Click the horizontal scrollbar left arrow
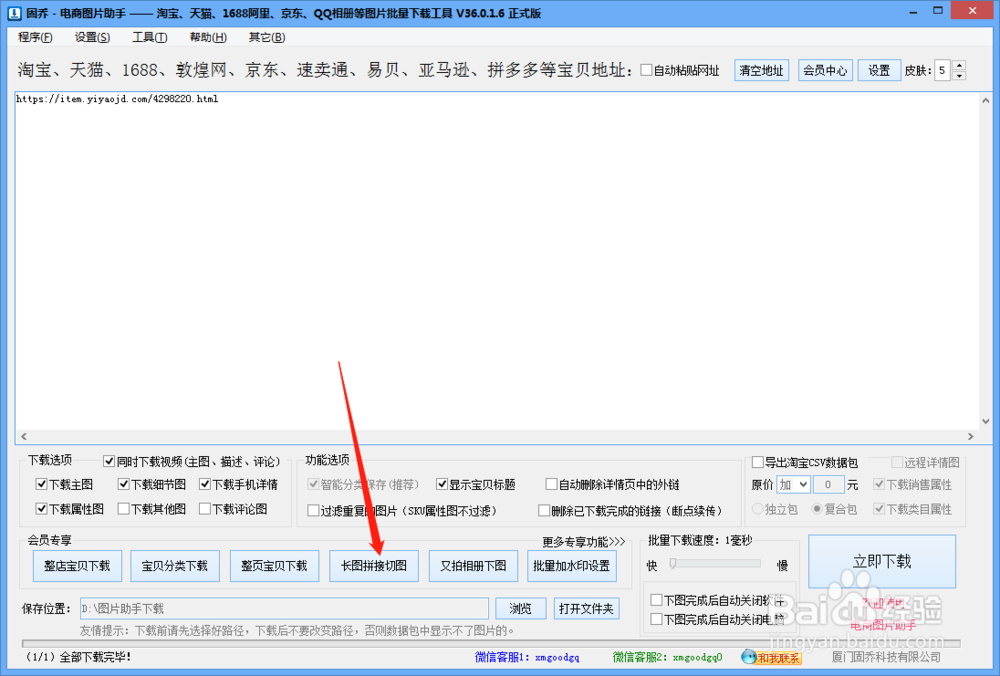 click(x=24, y=437)
